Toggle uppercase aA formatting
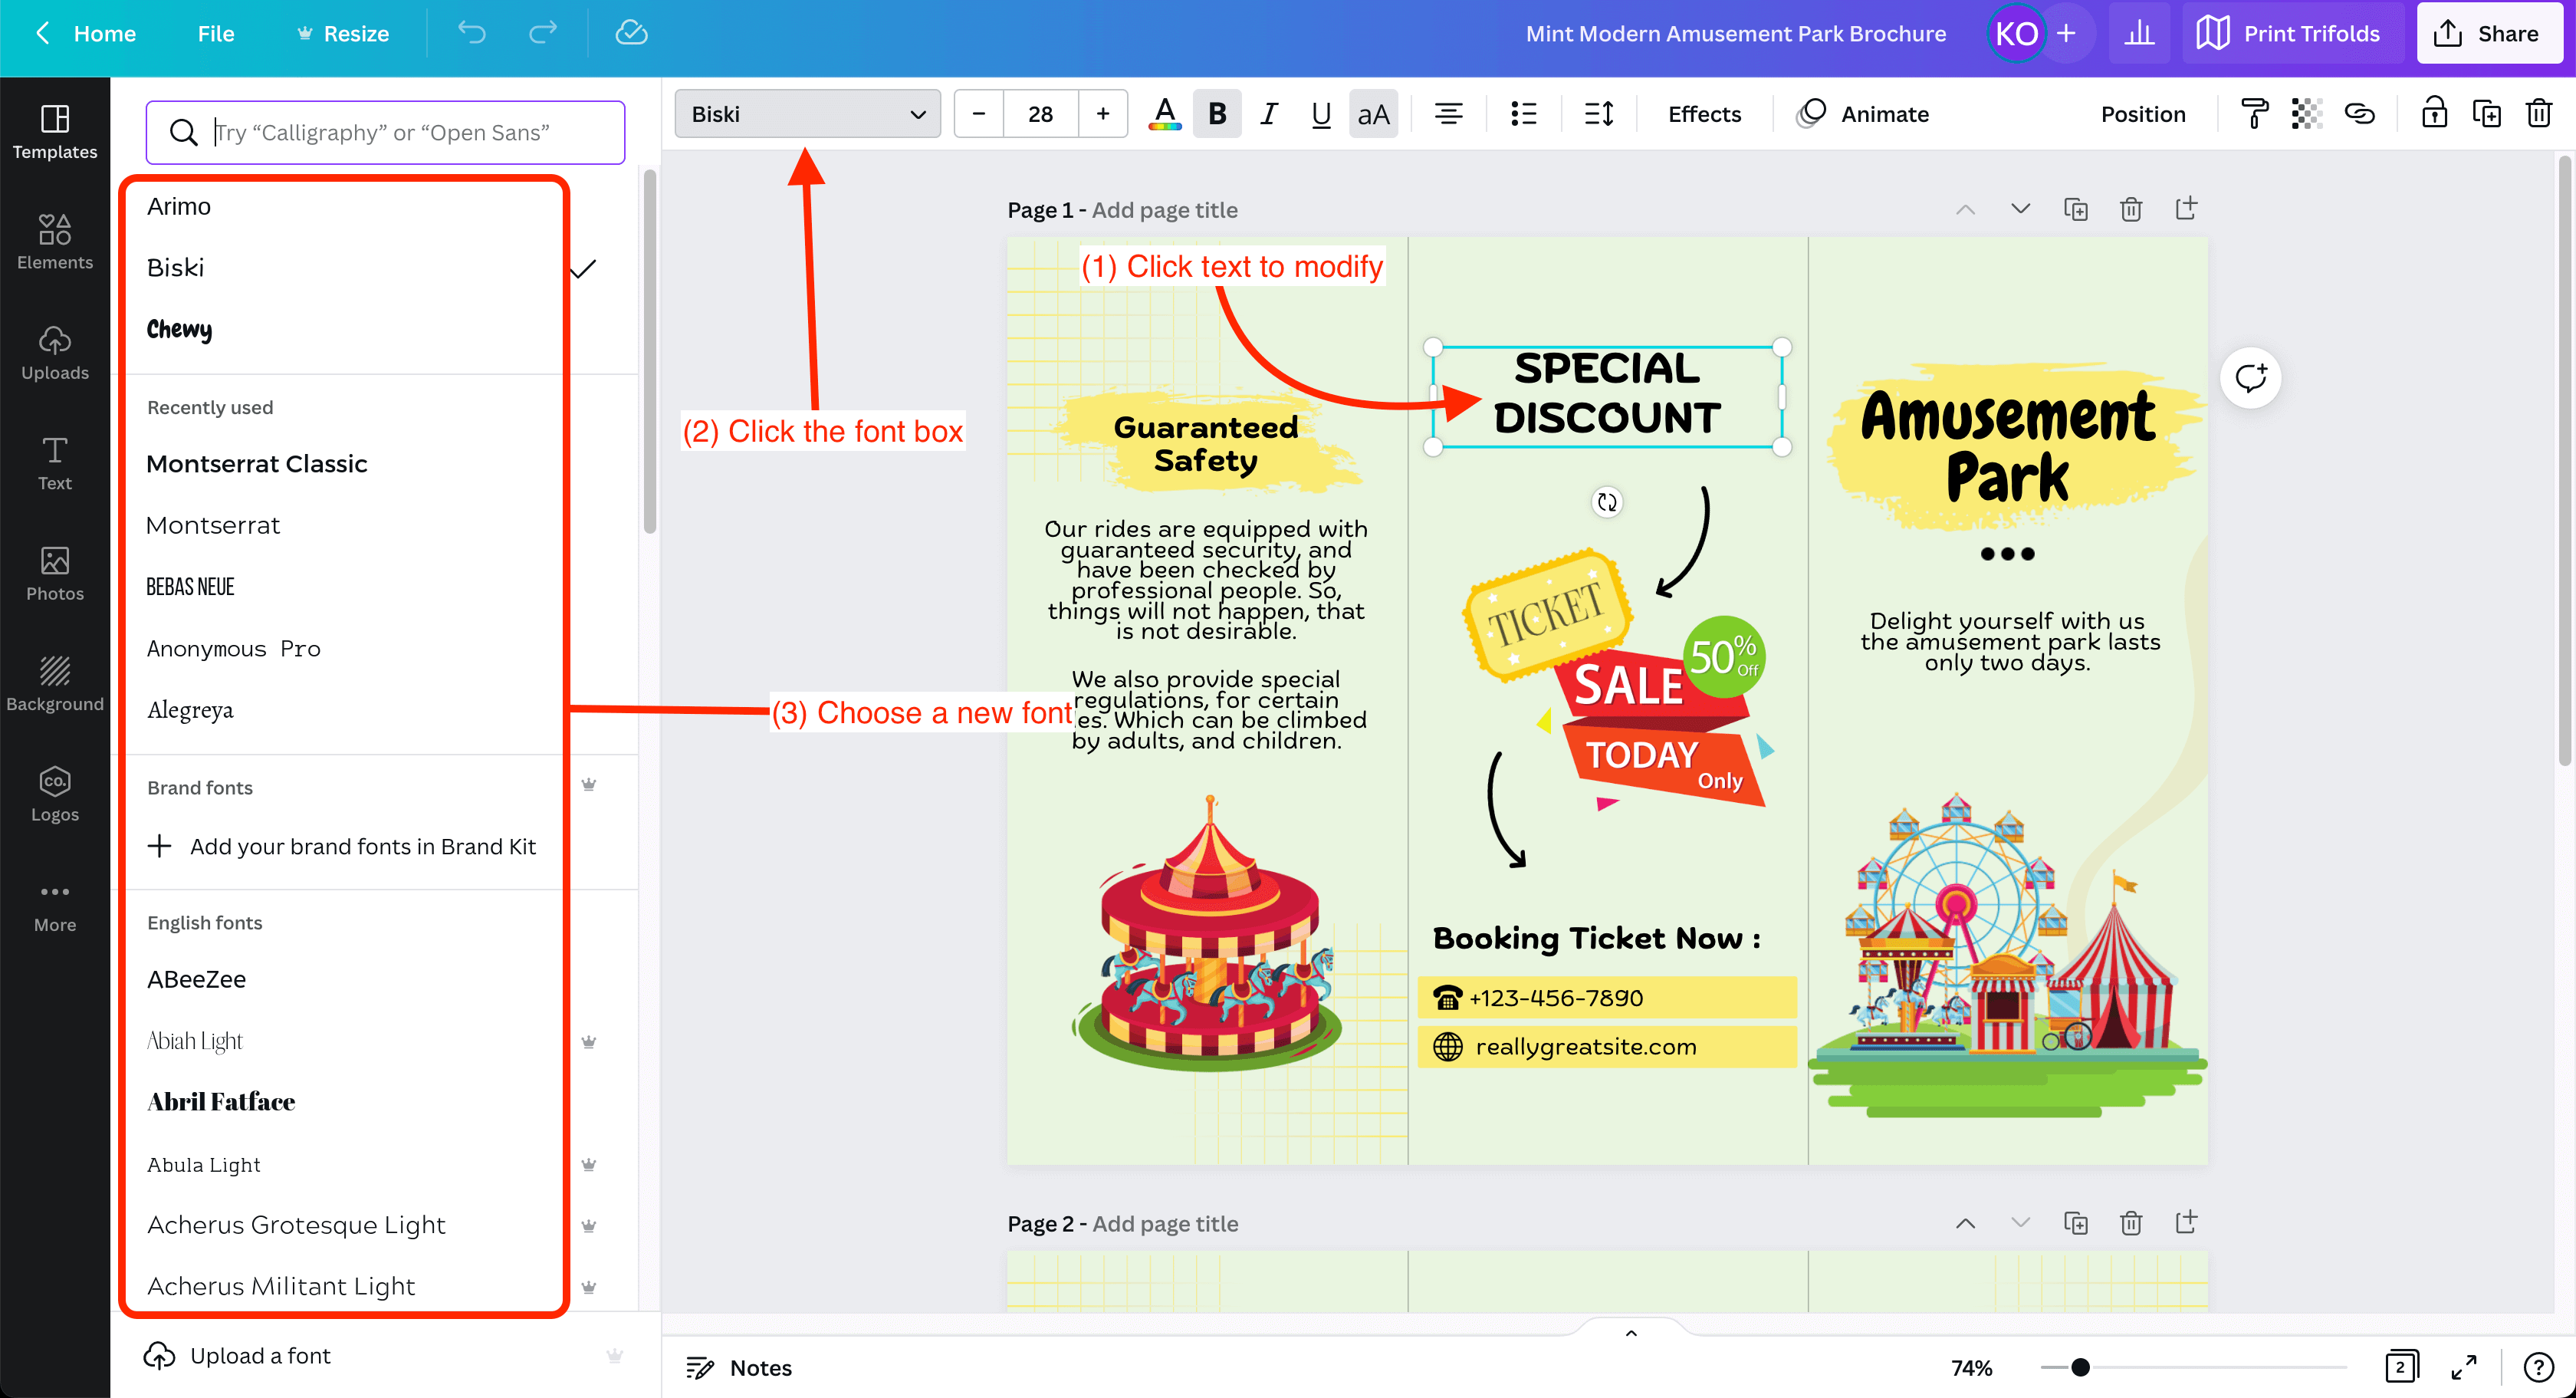2576x1398 pixels. click(1372, 114)
